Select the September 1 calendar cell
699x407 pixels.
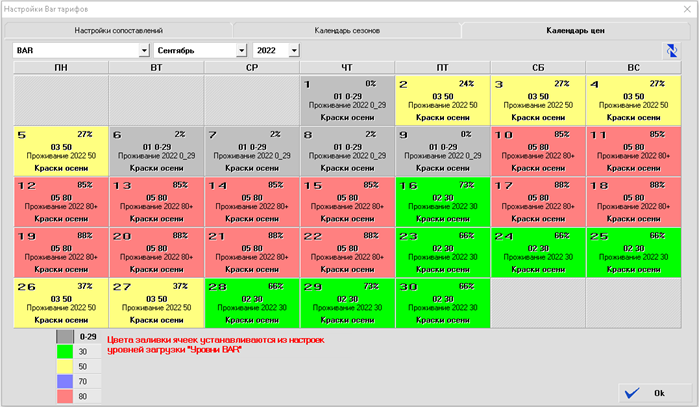(346, 100)
